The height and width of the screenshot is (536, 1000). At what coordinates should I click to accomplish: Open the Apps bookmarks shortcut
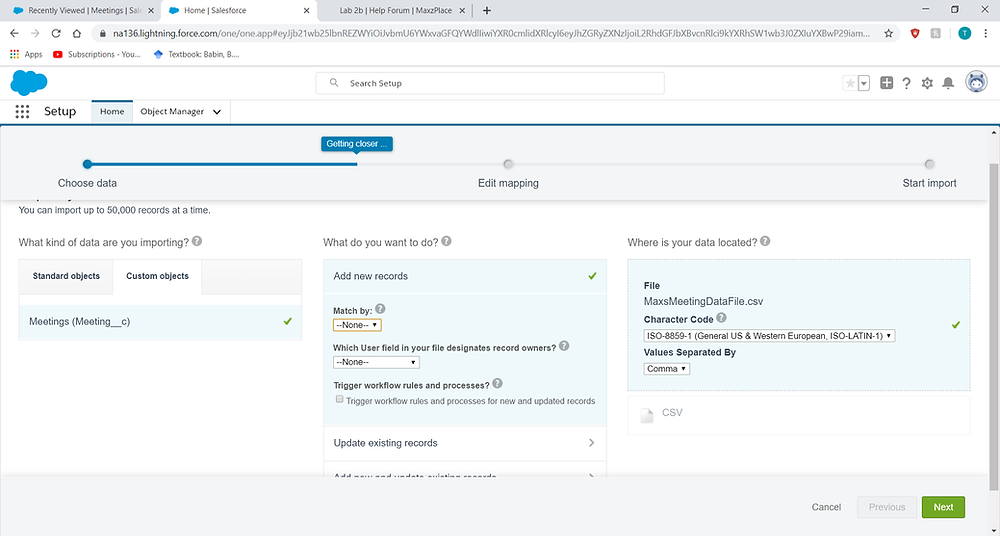click(26, 54)
